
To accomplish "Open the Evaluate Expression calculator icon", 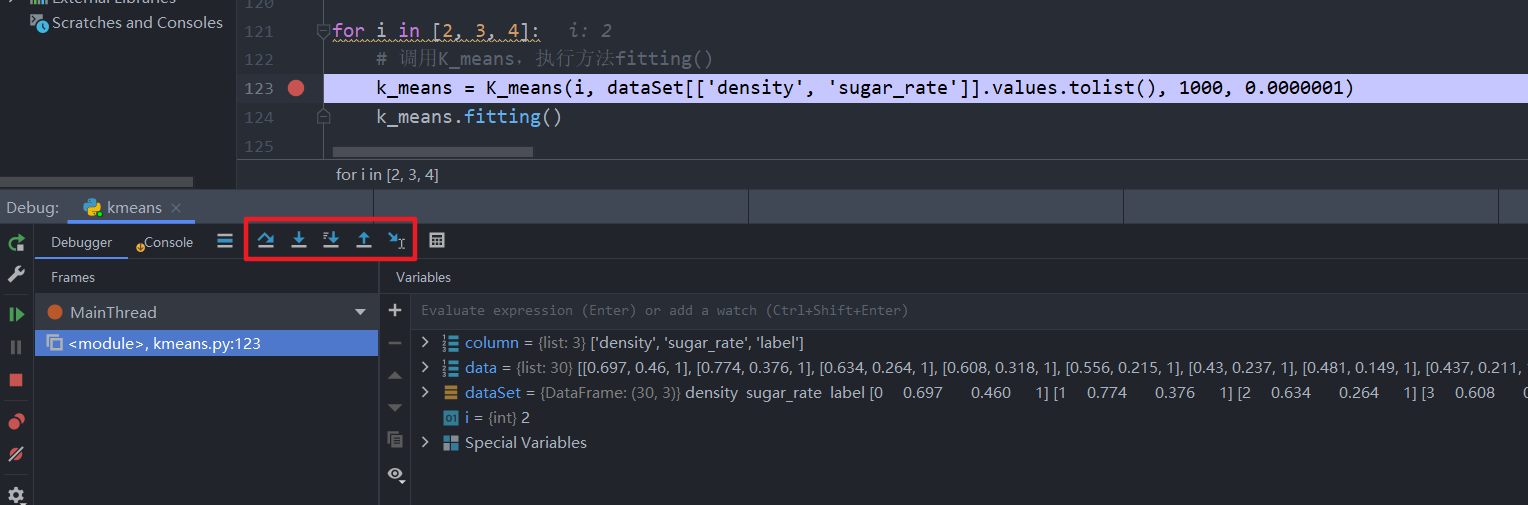I will pyautogui.click(x=437, y=240).
